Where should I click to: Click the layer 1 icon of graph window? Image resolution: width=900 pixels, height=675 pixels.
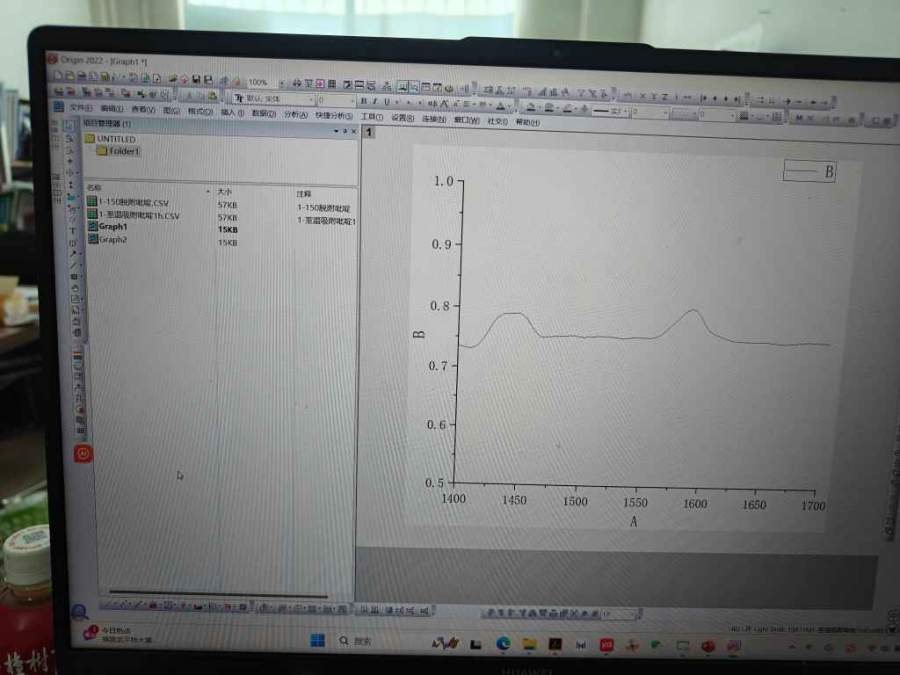pyautogui.click(x=369, y=132)
